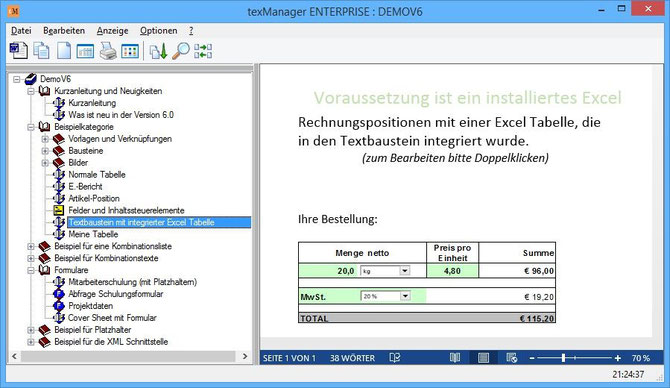The width and height of the screenshot is (670, 388).
Task: Select Beispiel für die XML Schnittstelle
Action: (111, 342)
